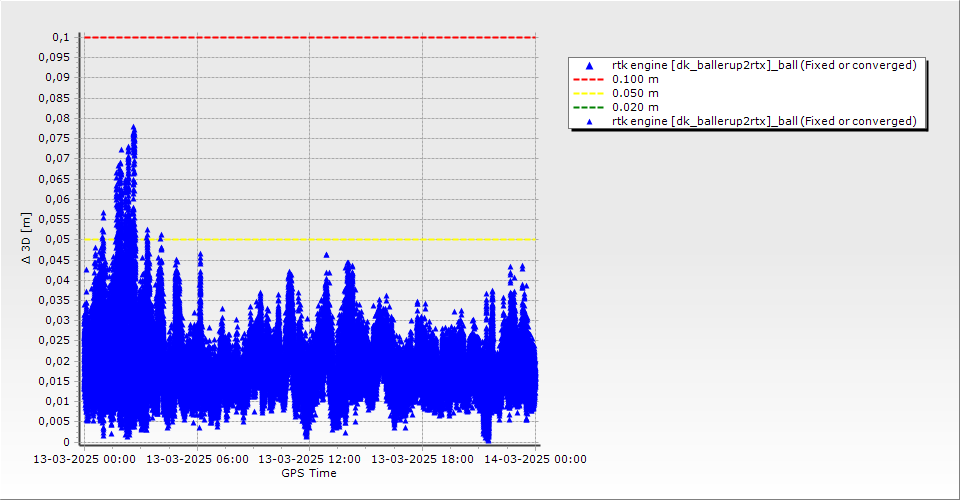Select the '0.100 m' legend label
960x500 pixels.
636,80
